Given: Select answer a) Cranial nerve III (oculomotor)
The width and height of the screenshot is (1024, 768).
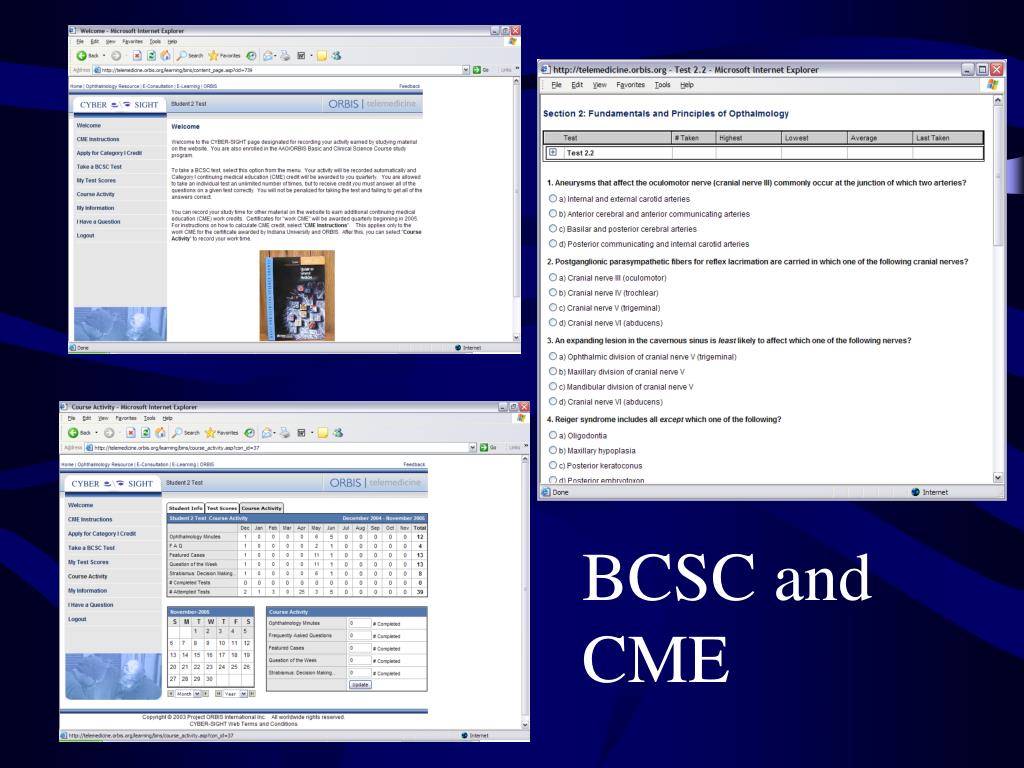Looking at the screenshot, I should [552, 278].
